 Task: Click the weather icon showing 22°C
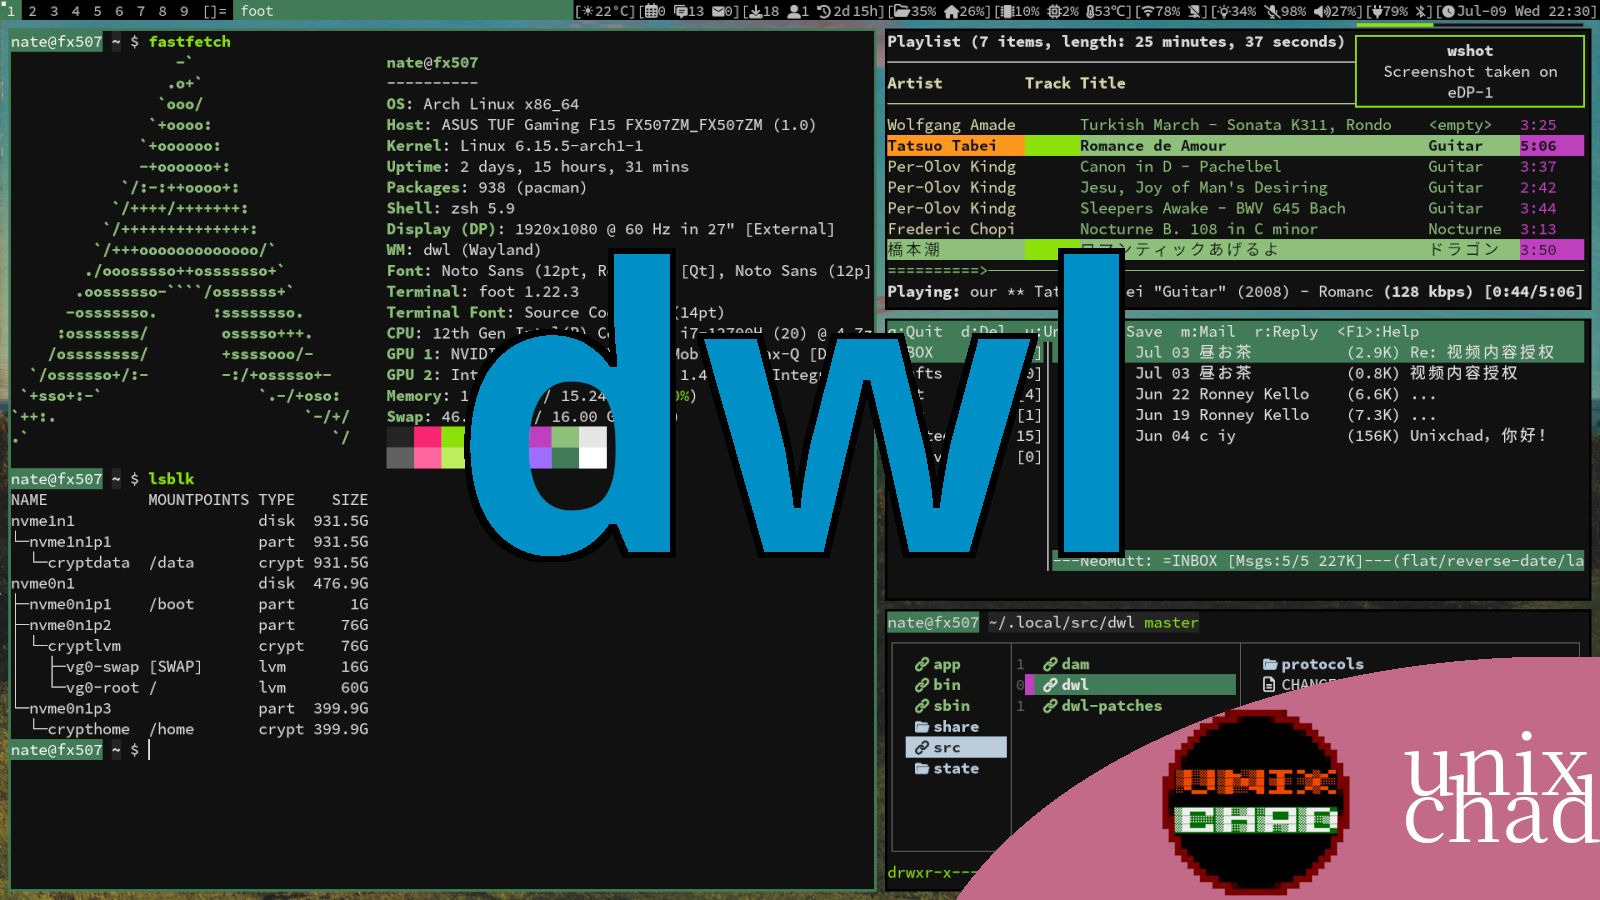[x=589, y=11]
